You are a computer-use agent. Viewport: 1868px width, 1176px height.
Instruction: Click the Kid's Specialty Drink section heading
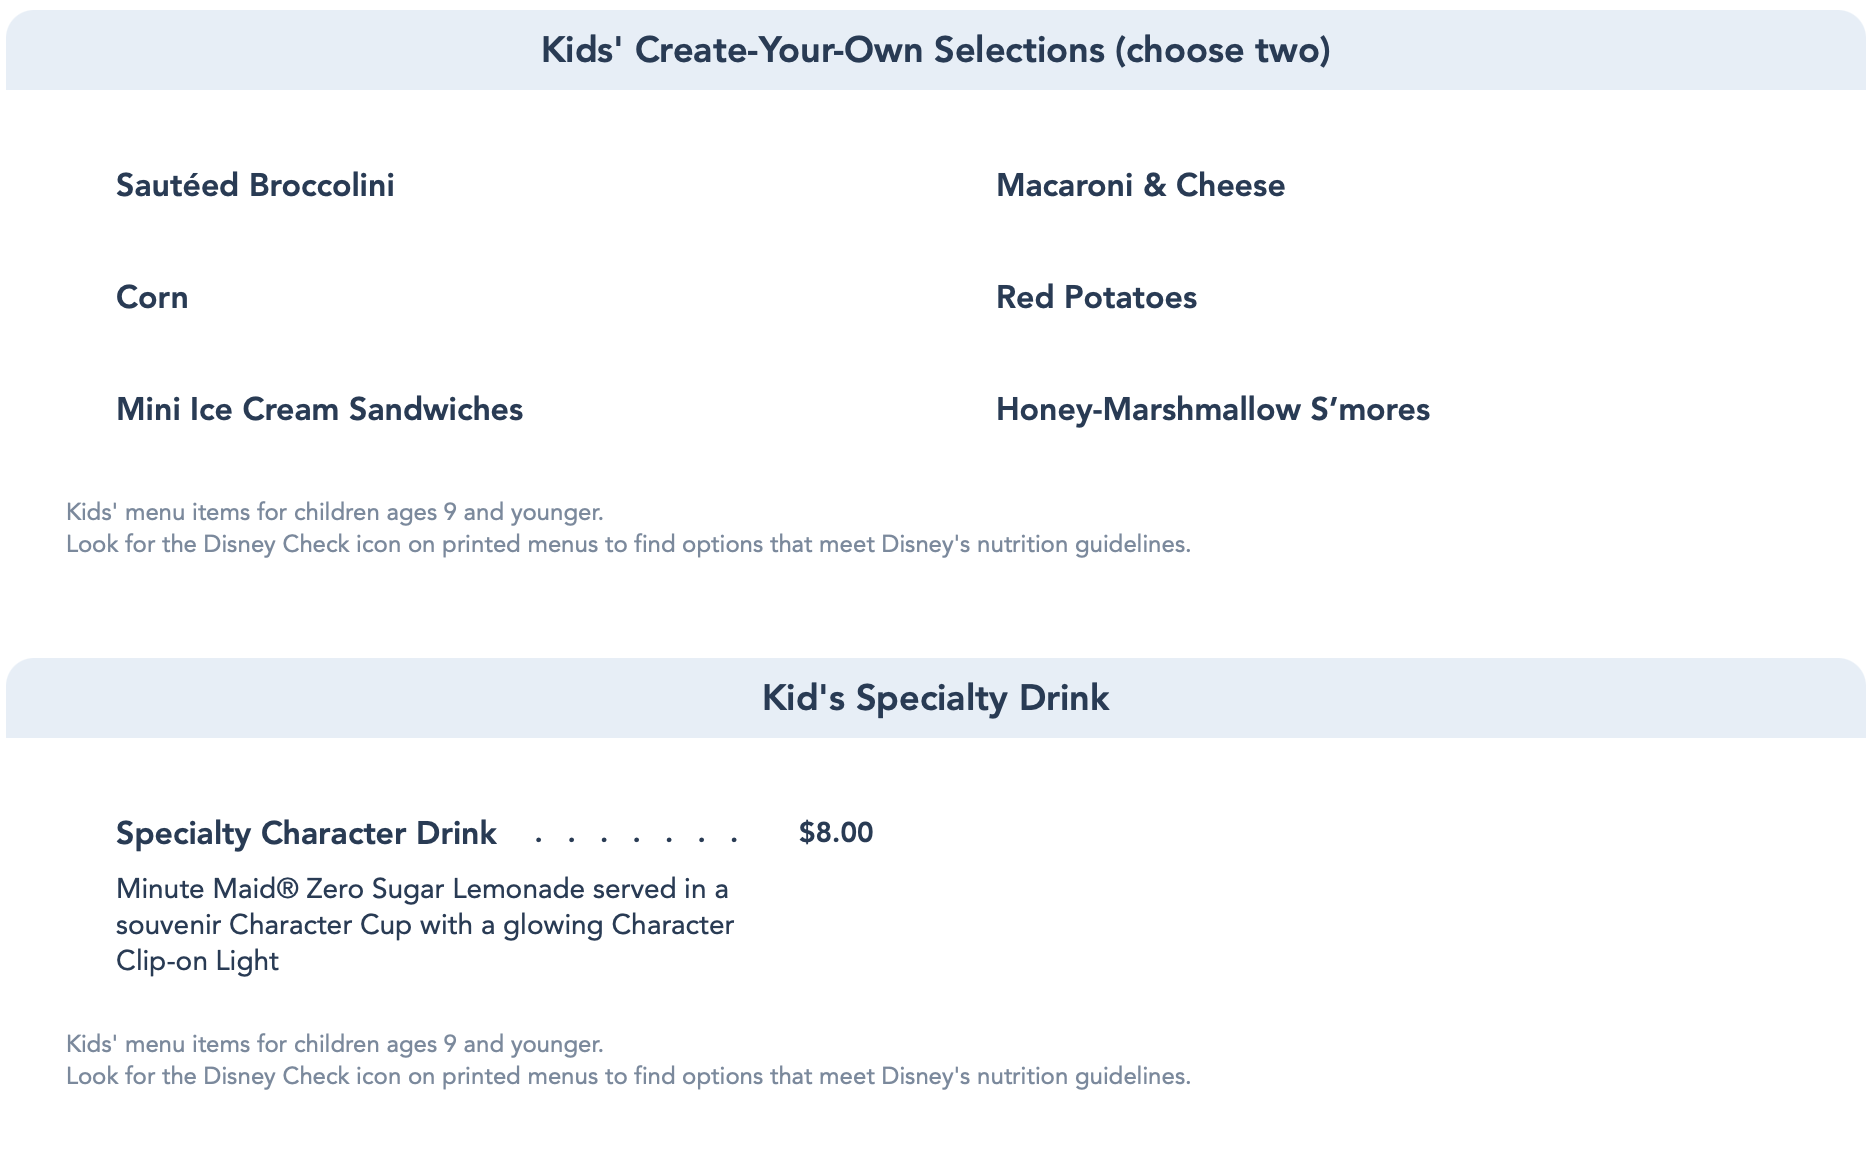[x=935, y=698]
